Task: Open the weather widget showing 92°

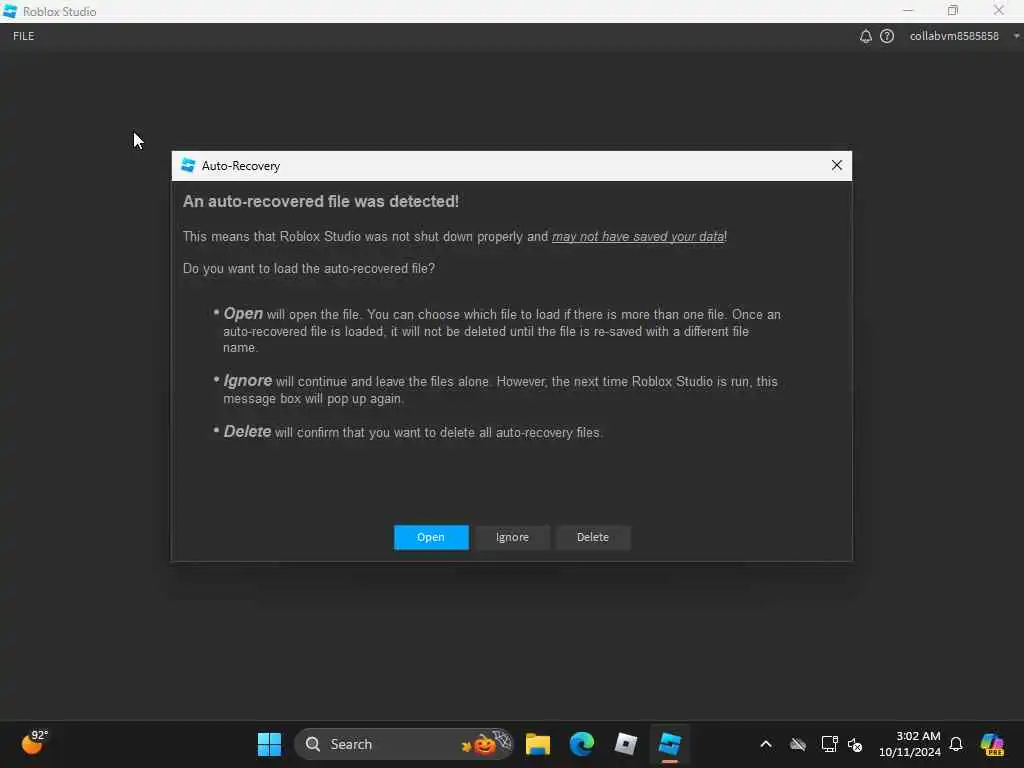Action: tap(34, 743)
